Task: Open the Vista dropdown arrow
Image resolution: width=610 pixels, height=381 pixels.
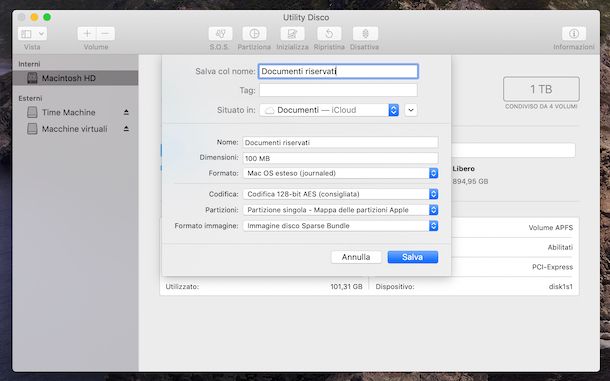Action: tap(42, 34)
